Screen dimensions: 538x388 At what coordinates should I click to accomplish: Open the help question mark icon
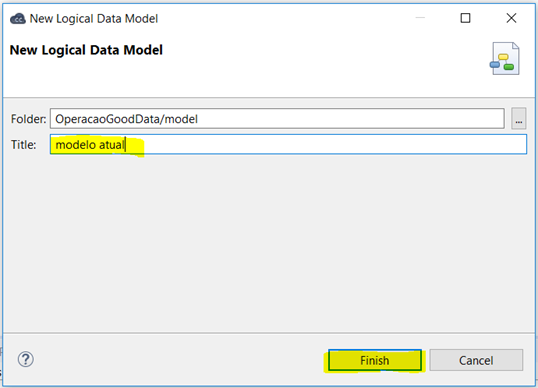(x=26, y=360)
